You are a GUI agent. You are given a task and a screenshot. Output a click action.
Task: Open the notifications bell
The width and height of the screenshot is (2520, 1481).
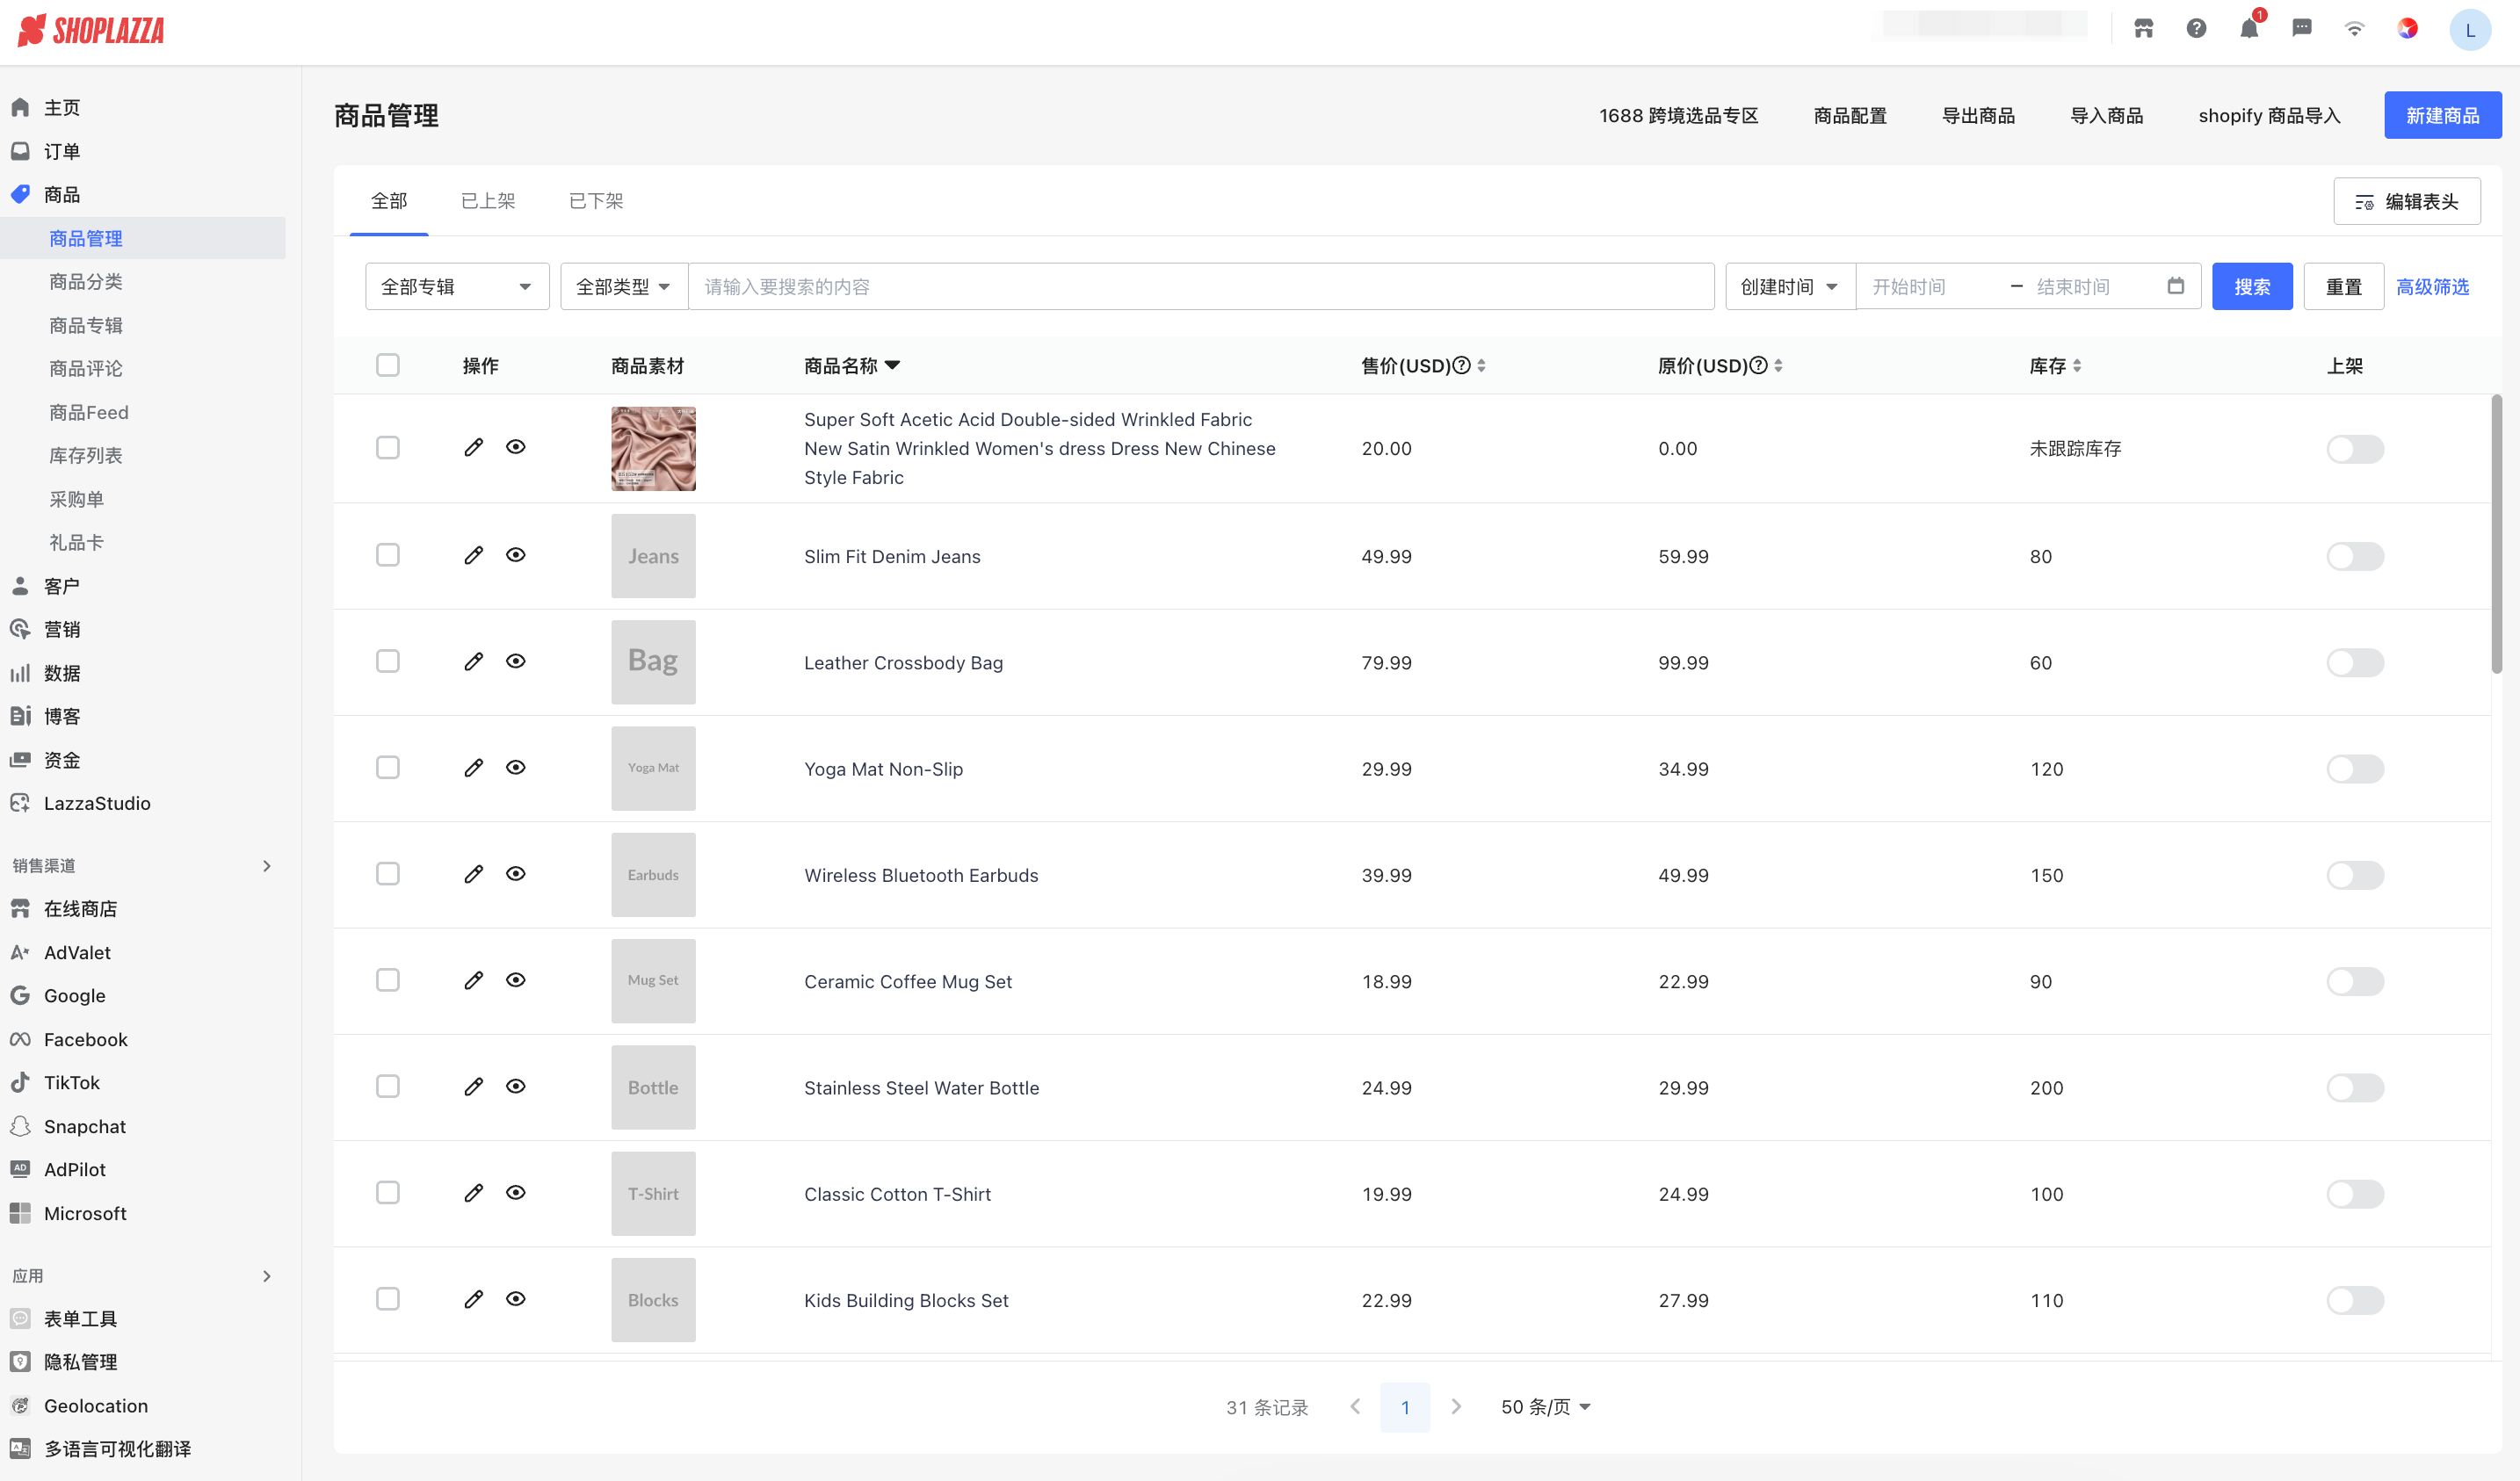pos(2249,29)
